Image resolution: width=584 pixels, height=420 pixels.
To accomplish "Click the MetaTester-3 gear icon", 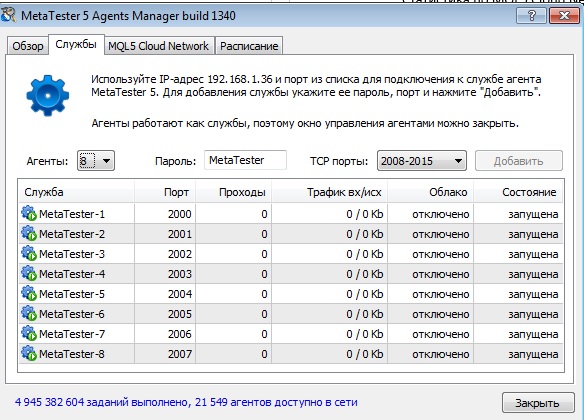I will point(29,254).
